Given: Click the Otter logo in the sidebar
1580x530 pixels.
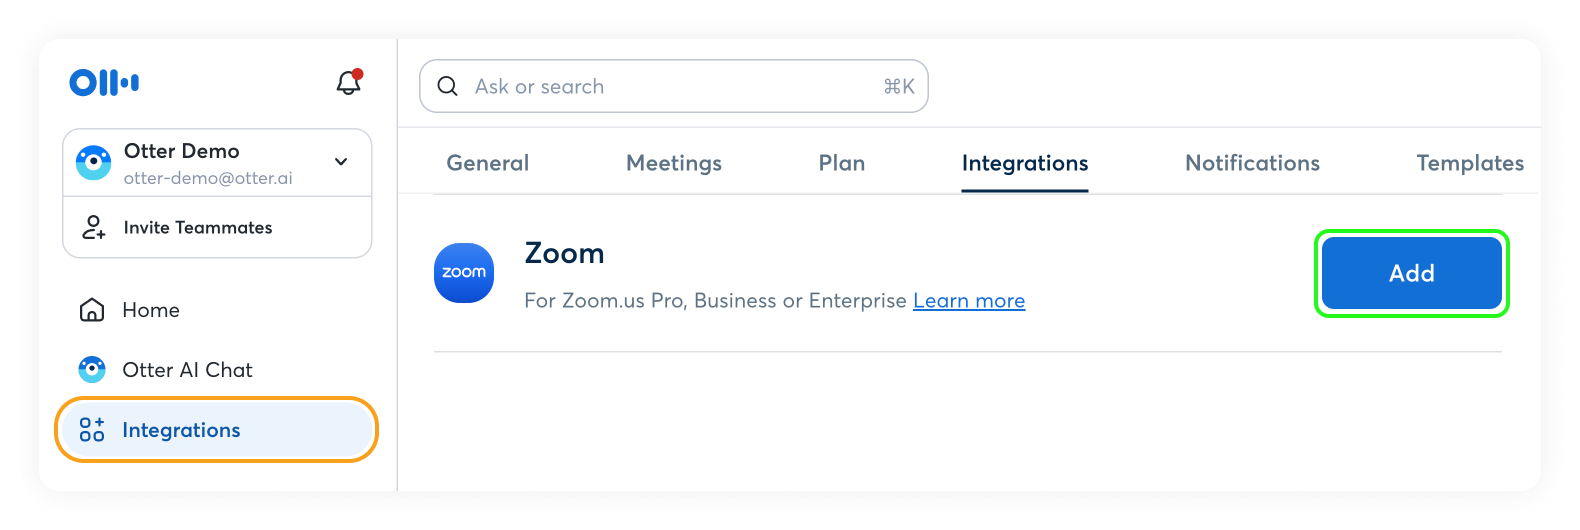Looking at the screenshot, I should [104, 82].
